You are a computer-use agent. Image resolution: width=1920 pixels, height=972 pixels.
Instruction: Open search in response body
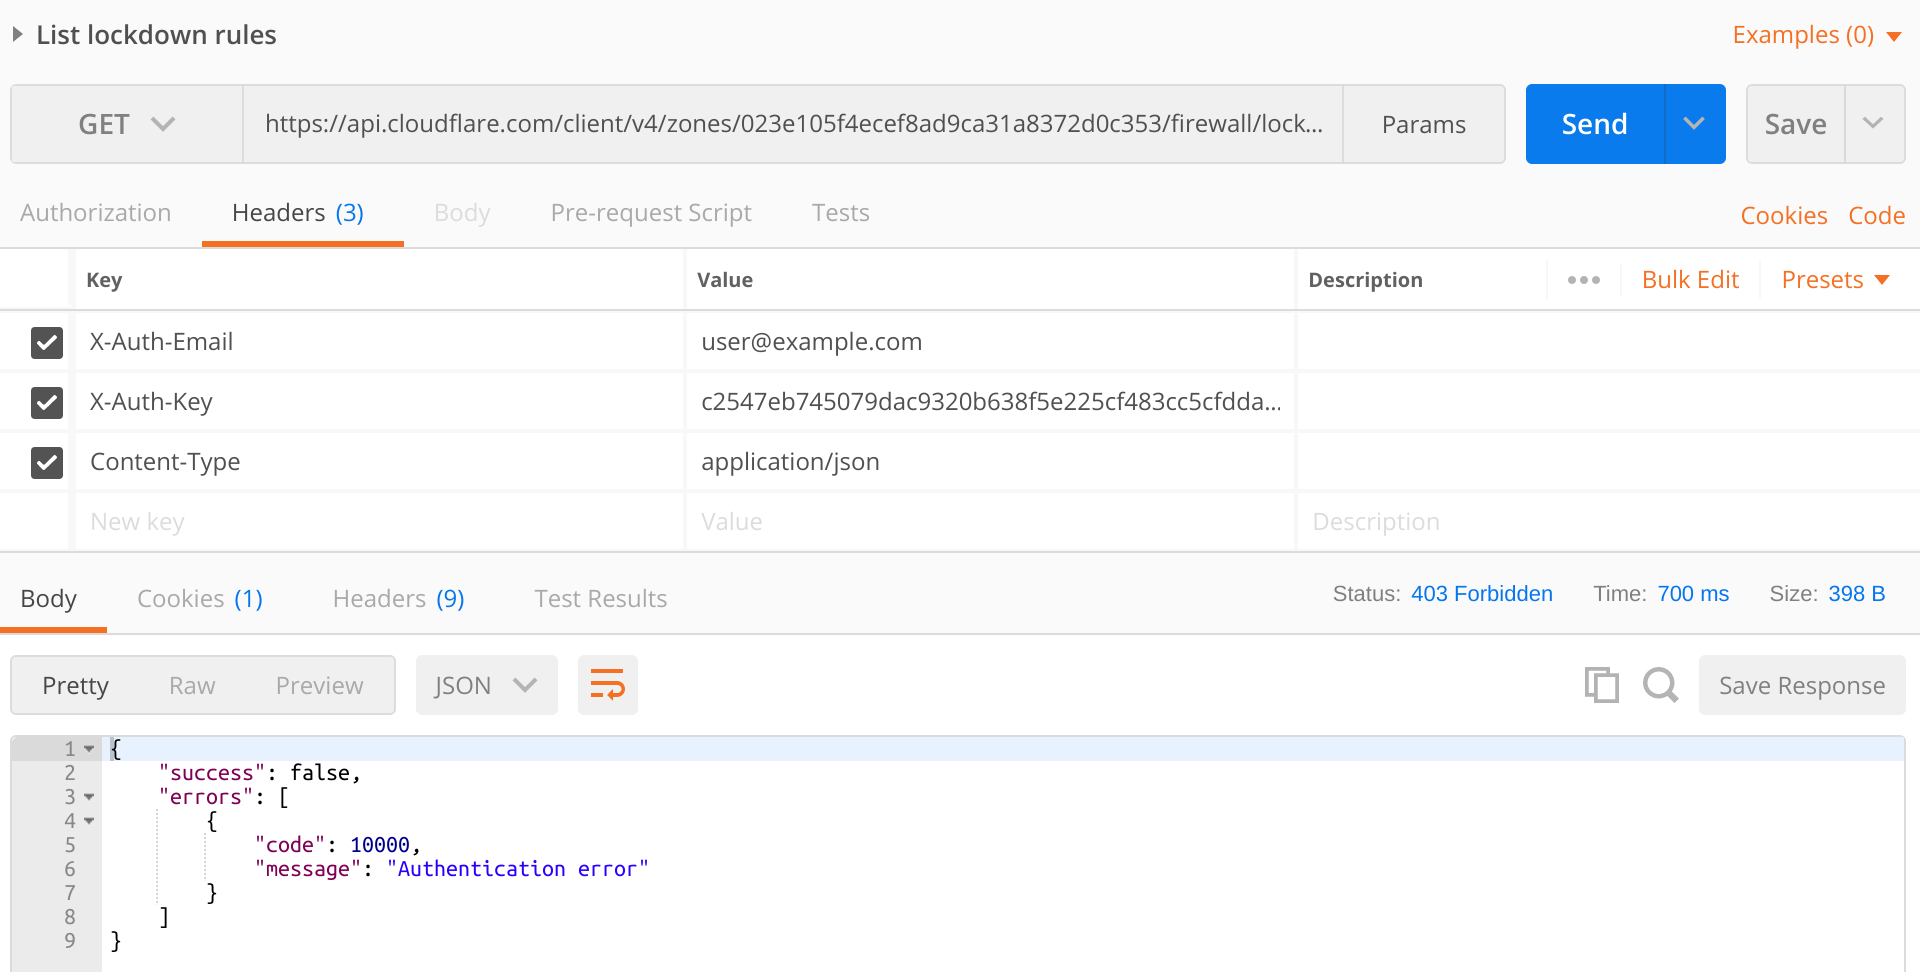pyautogui.click(x=1660, y=685)
